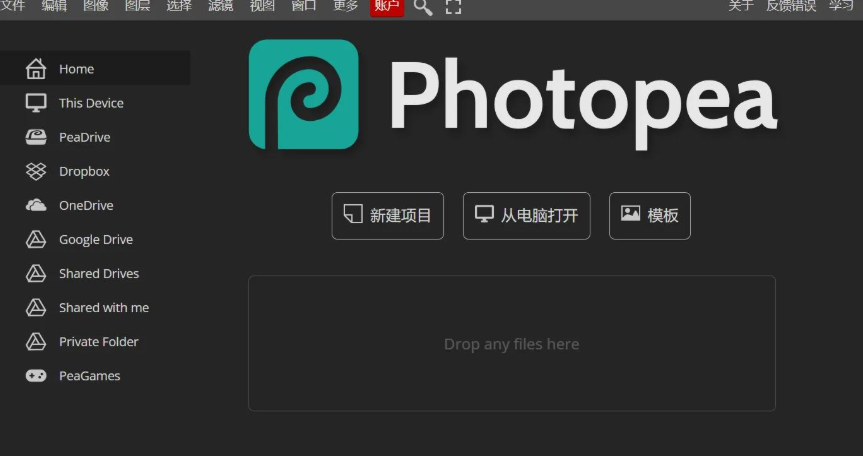Click the Shared Drives triangle icon
Screen dimensions: 863x456
[36, 273]
